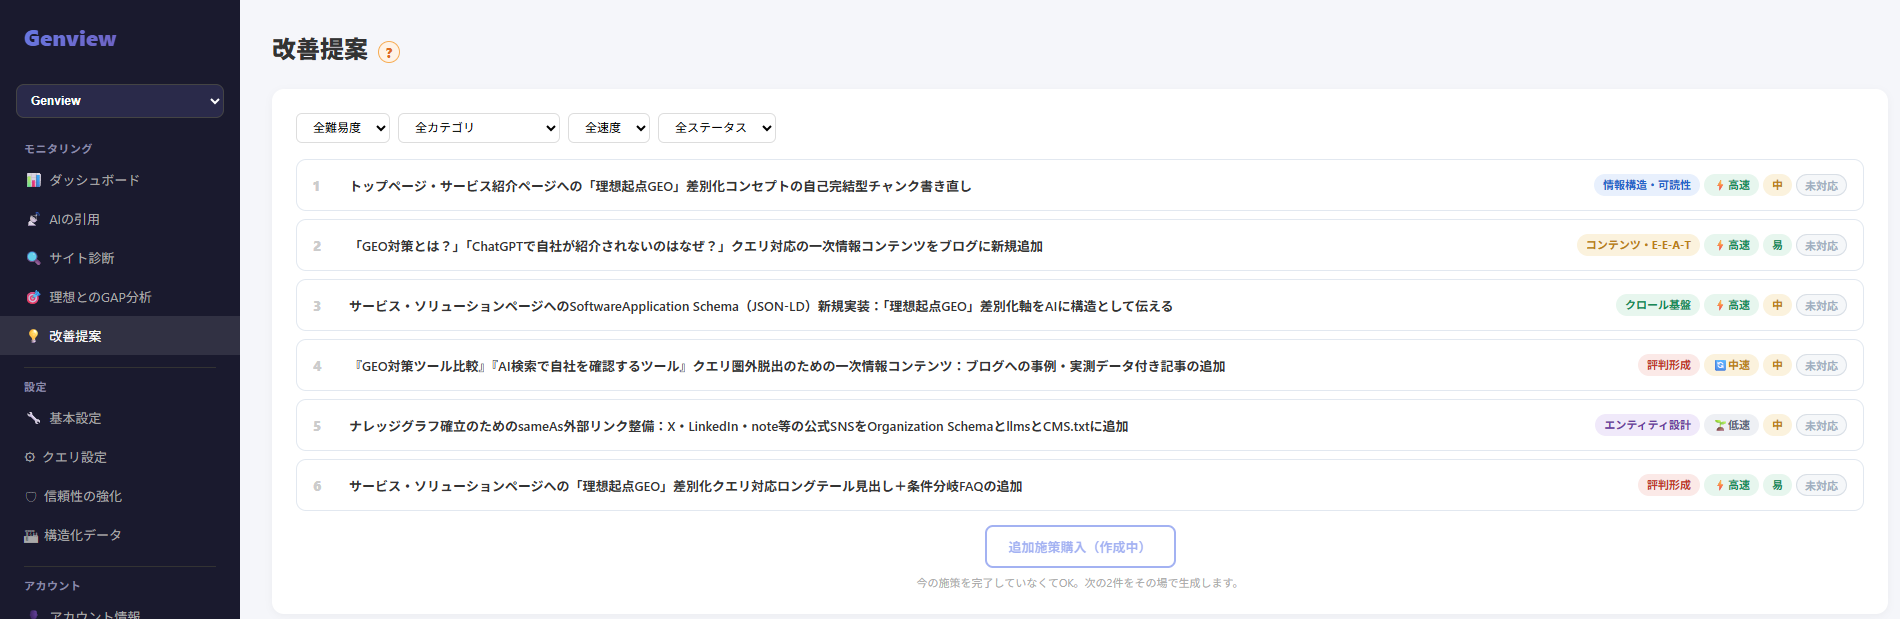Screen dimensions: 1900x619
Task: Click the ダッシュボード chart icon
Action: (x=34, y=180)
